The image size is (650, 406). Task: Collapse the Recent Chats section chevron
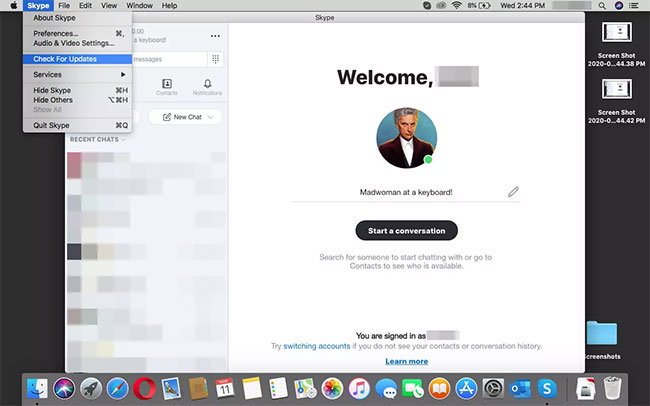(x=123, y=140)
